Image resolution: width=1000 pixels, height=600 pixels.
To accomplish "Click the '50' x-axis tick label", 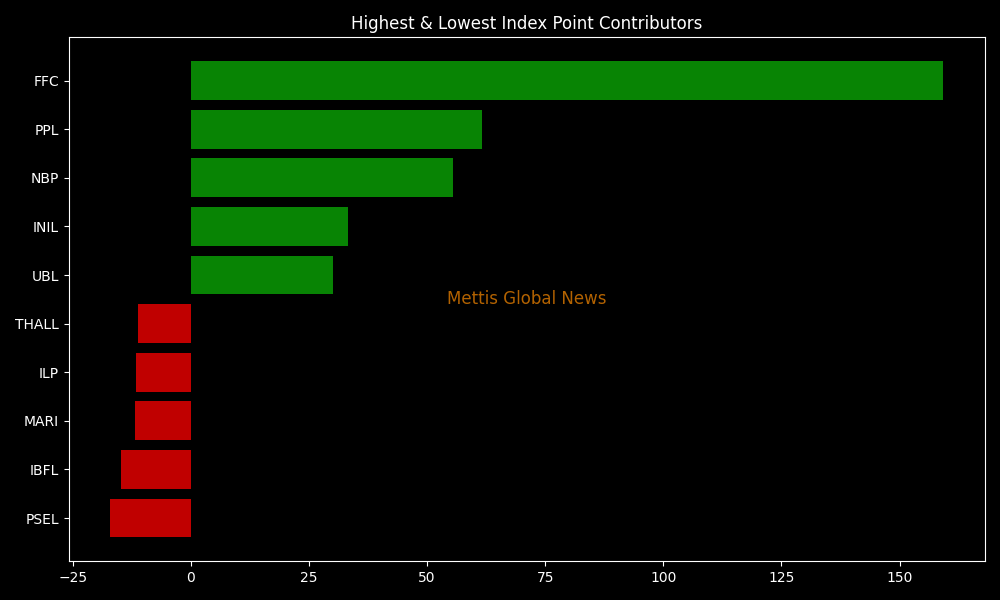I will pyautogui.click(x=427, y=577).
